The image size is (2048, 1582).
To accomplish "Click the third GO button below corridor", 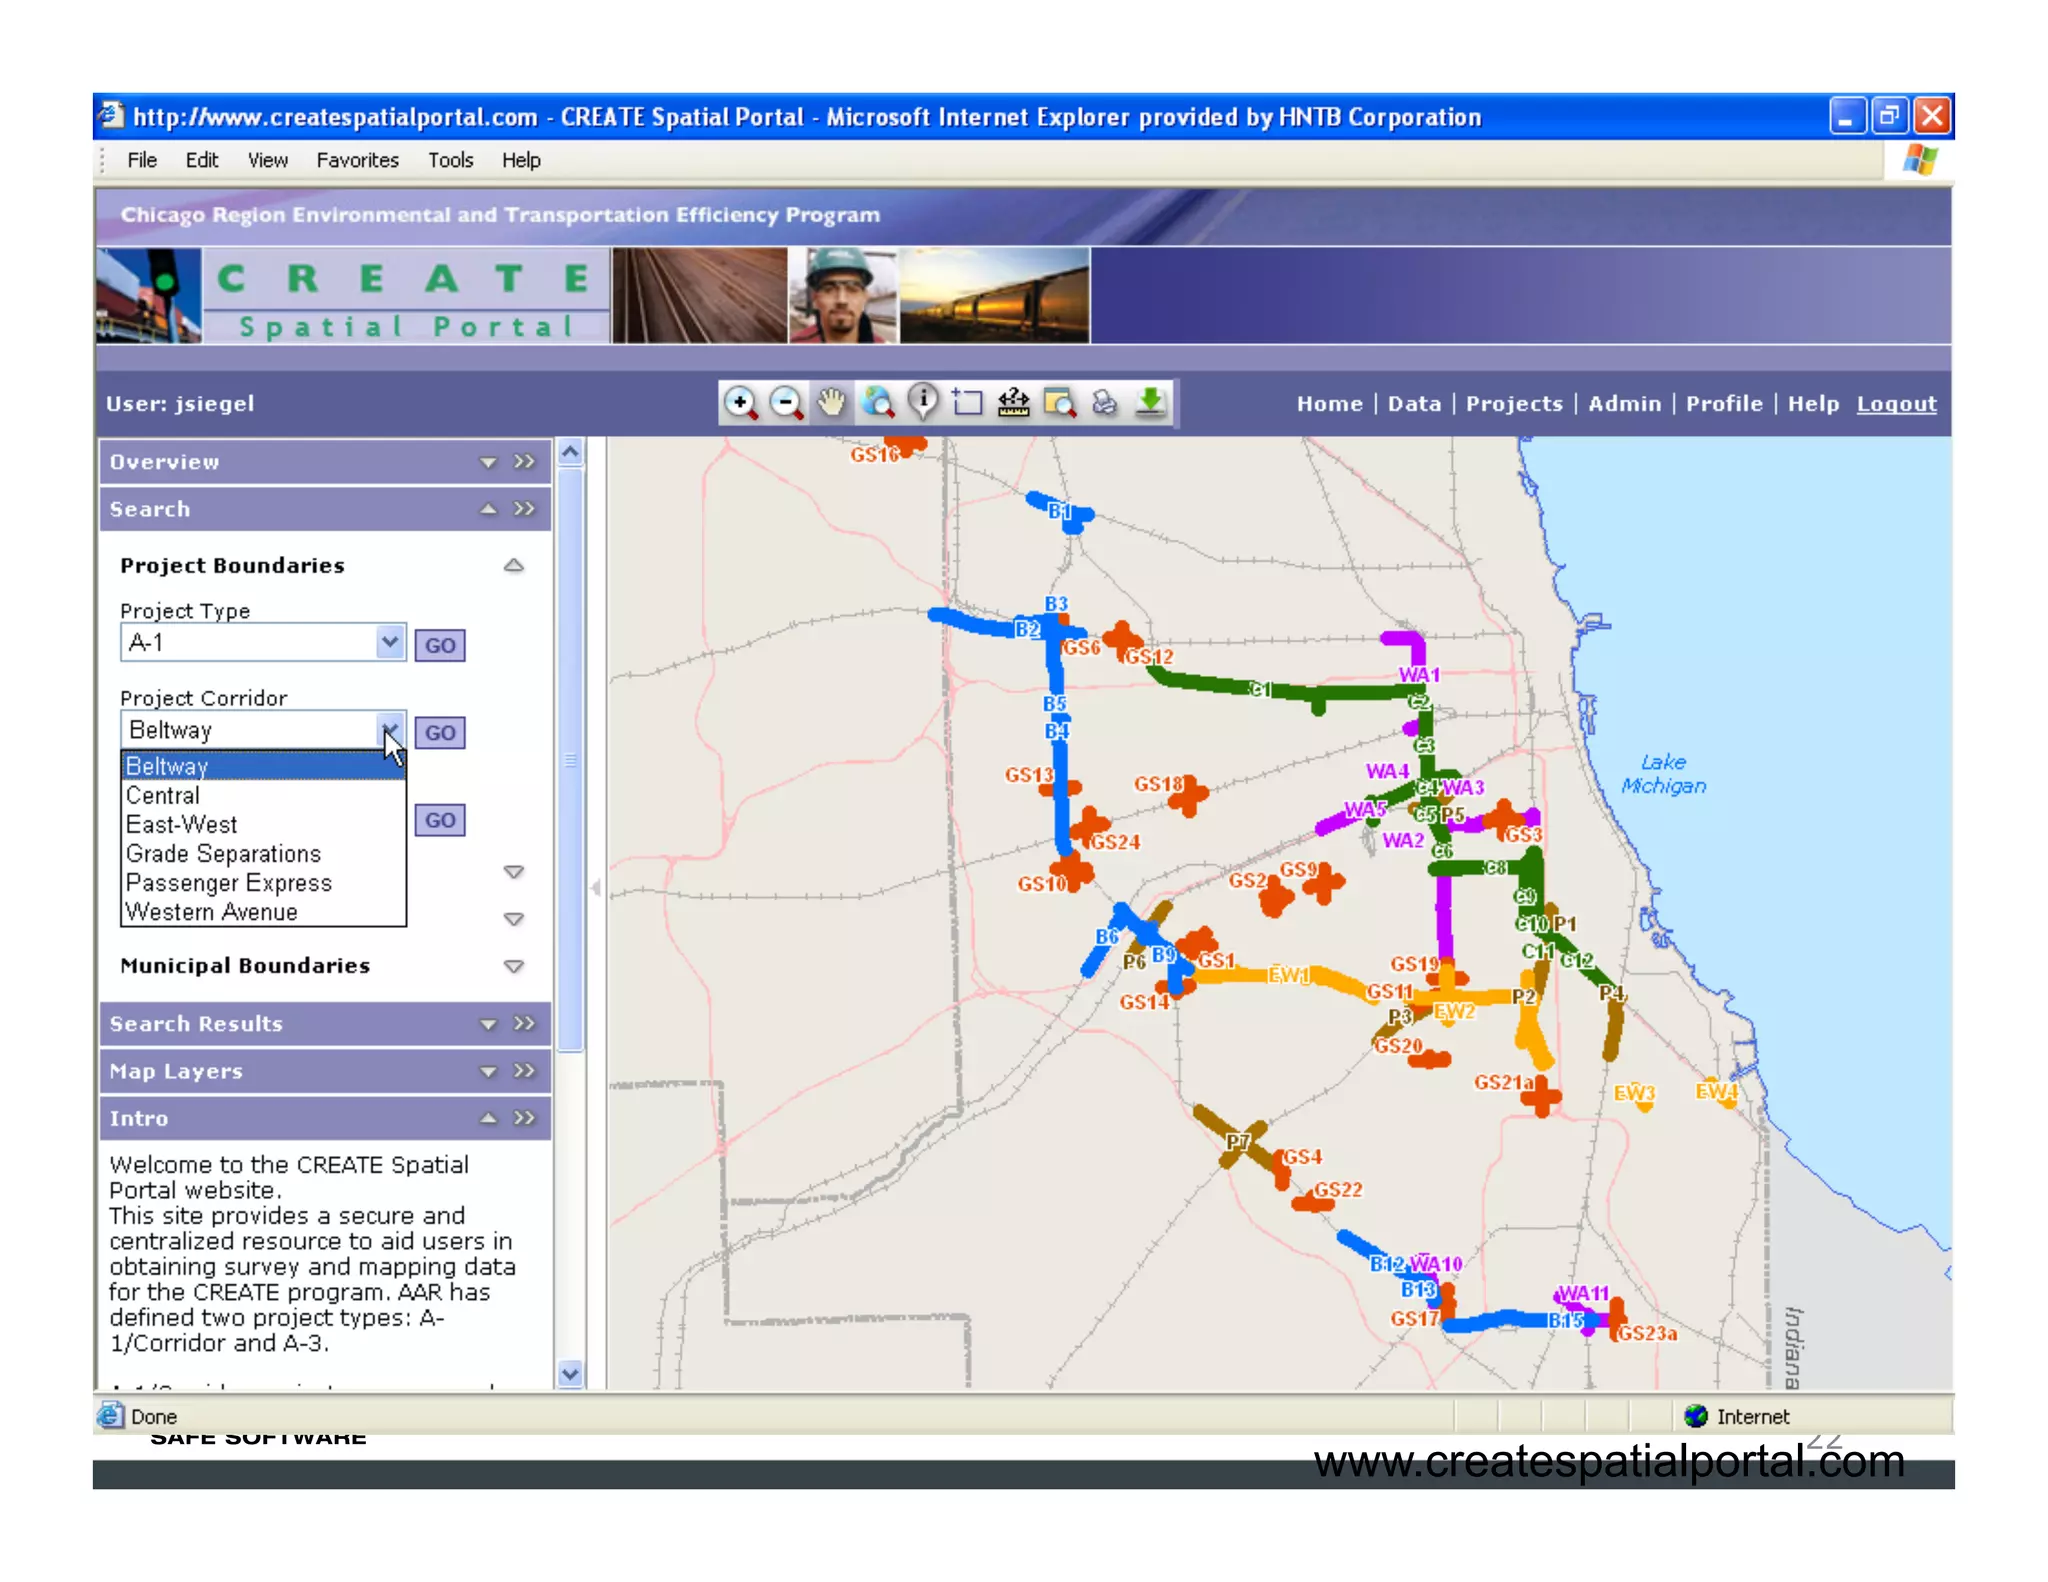I will (x=440, y=820).
